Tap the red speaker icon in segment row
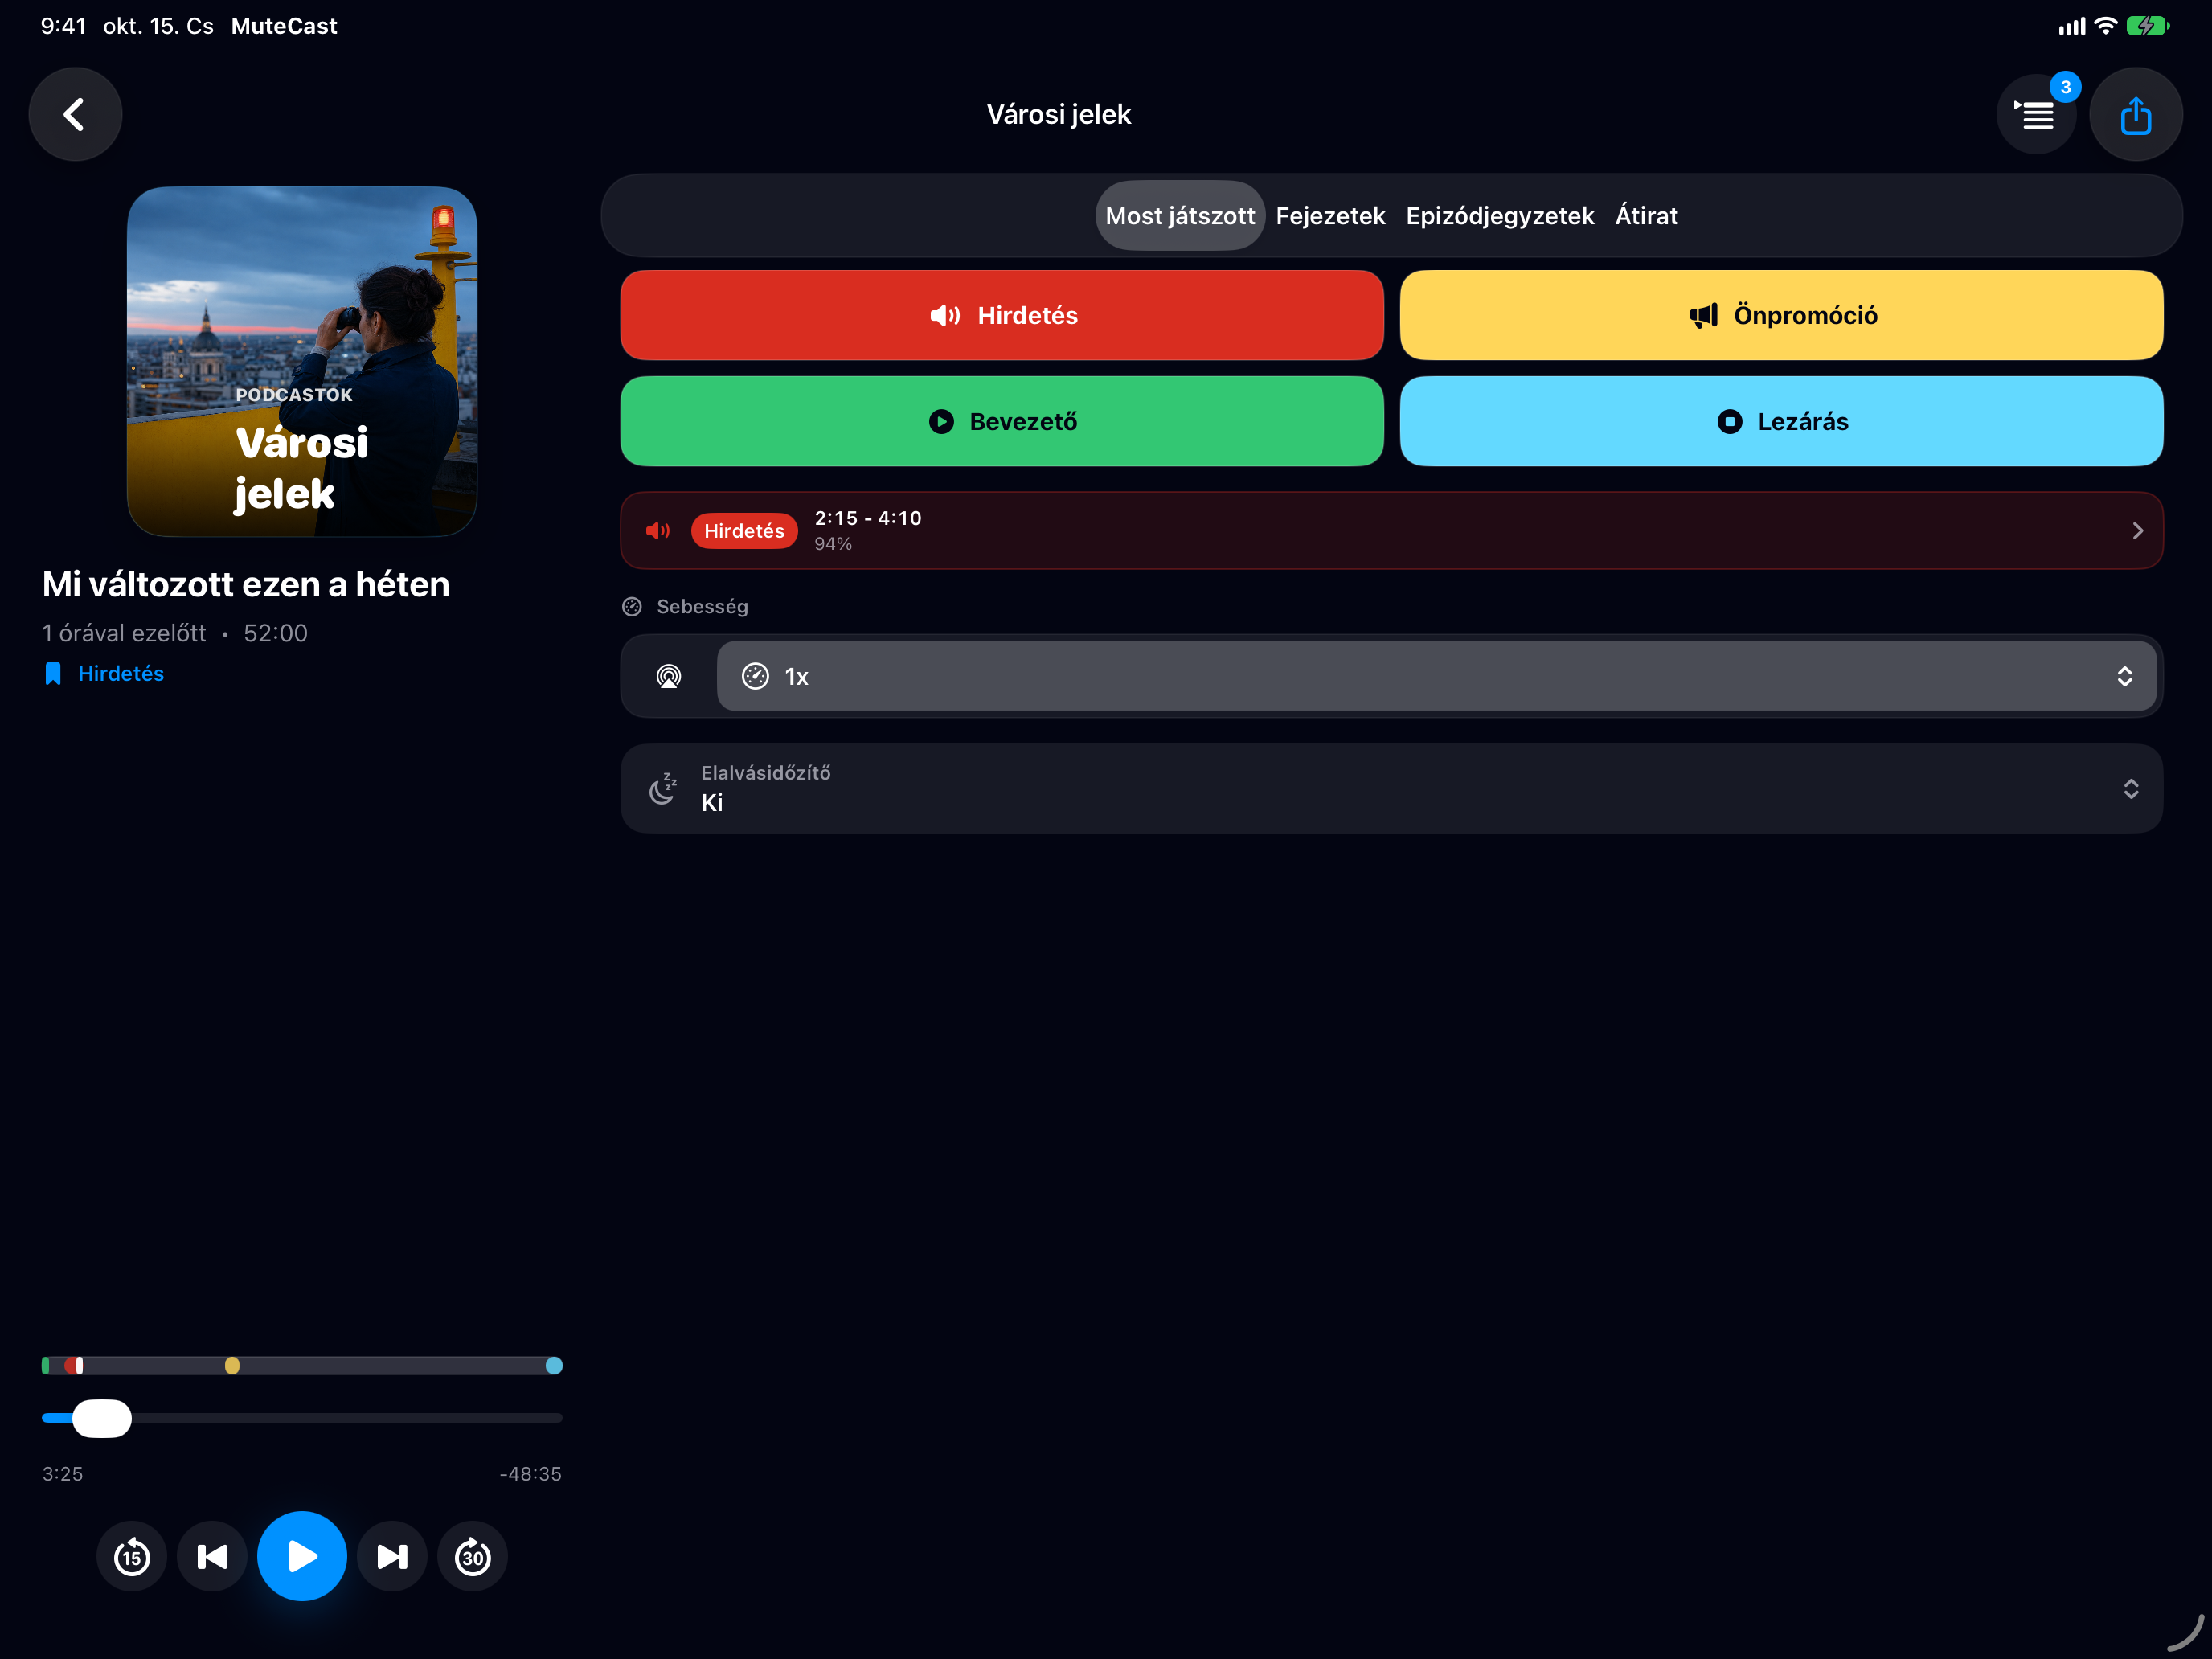The image size is (2212, 1659). coord(658,531)
